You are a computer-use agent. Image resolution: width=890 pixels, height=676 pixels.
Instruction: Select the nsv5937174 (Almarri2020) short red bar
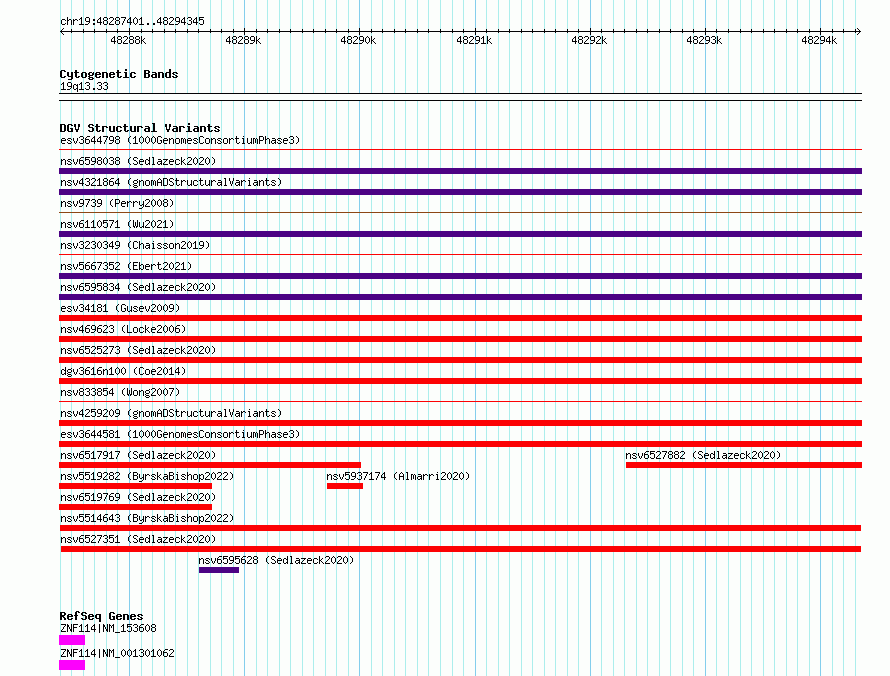click(345, 486)
